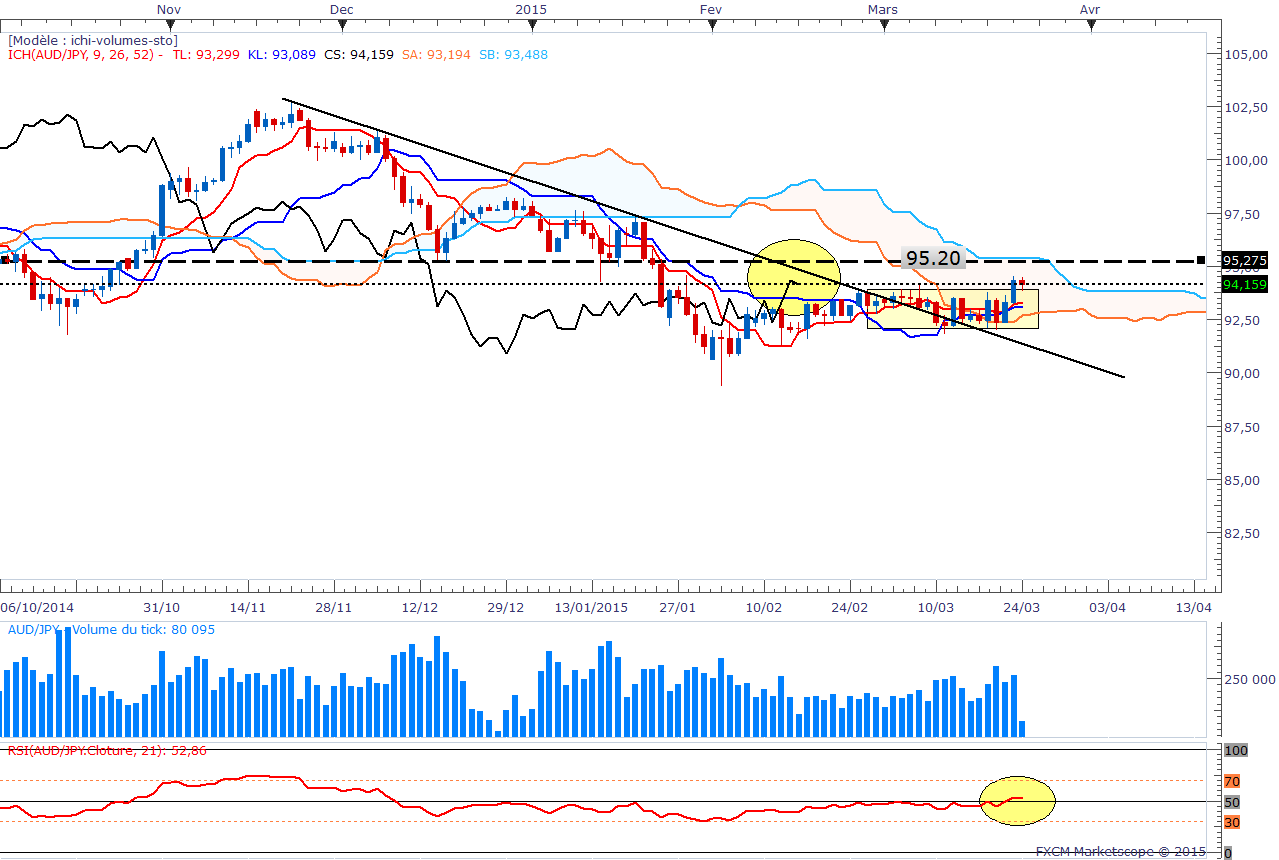
Task: Click the black 95,275 price axis tag
Action: point(1244,261)
